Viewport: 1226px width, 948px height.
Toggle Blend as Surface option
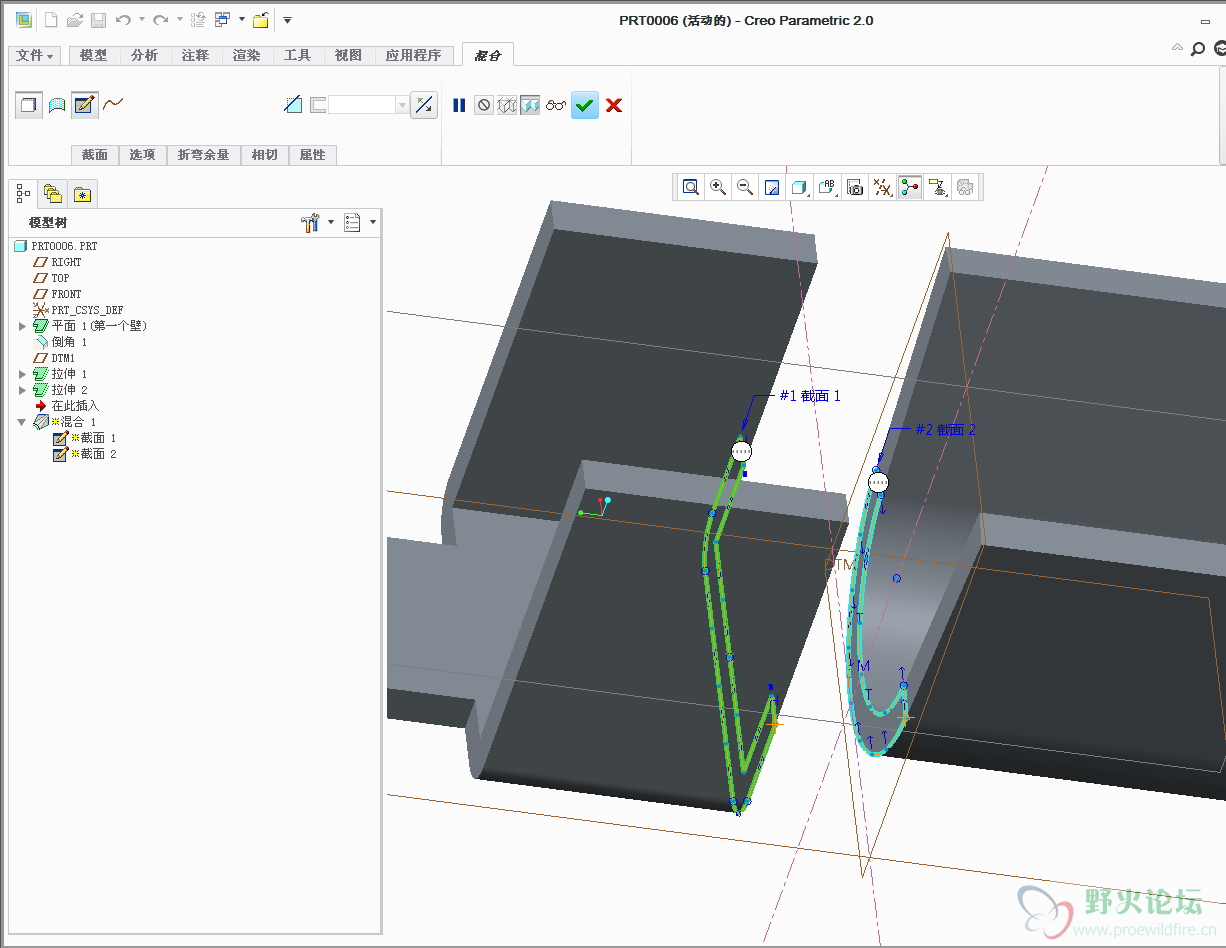click(x=57, y=104)
